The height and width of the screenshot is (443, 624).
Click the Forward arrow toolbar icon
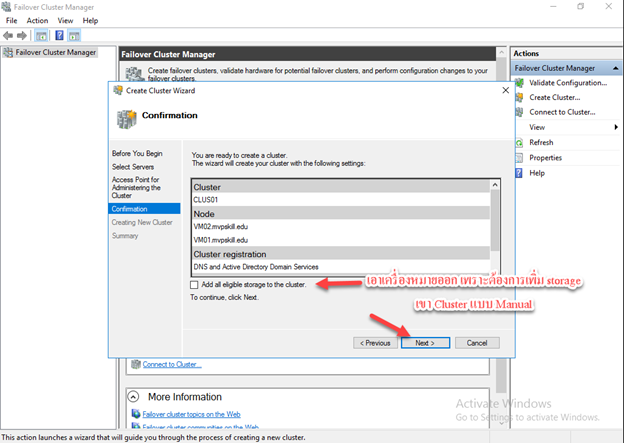coord(22,36)
